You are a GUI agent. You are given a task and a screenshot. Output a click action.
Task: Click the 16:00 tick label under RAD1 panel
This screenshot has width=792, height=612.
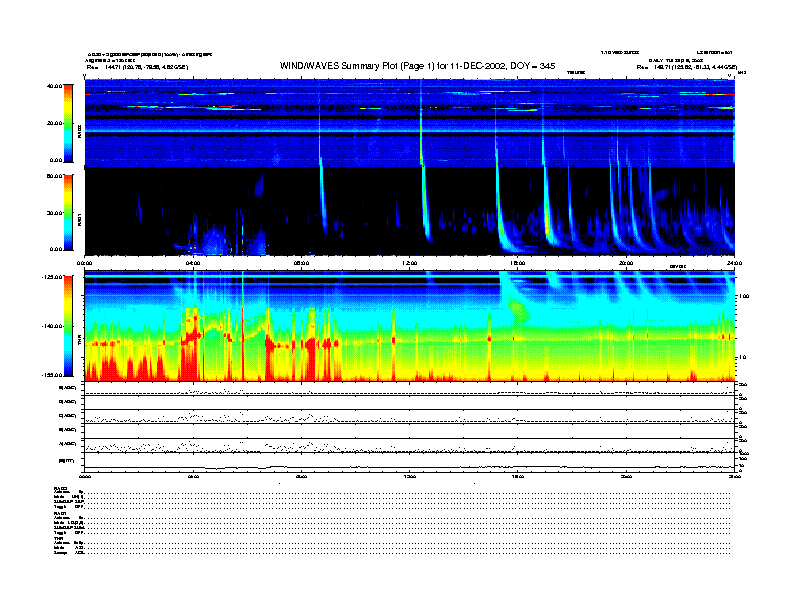point(518,263)
